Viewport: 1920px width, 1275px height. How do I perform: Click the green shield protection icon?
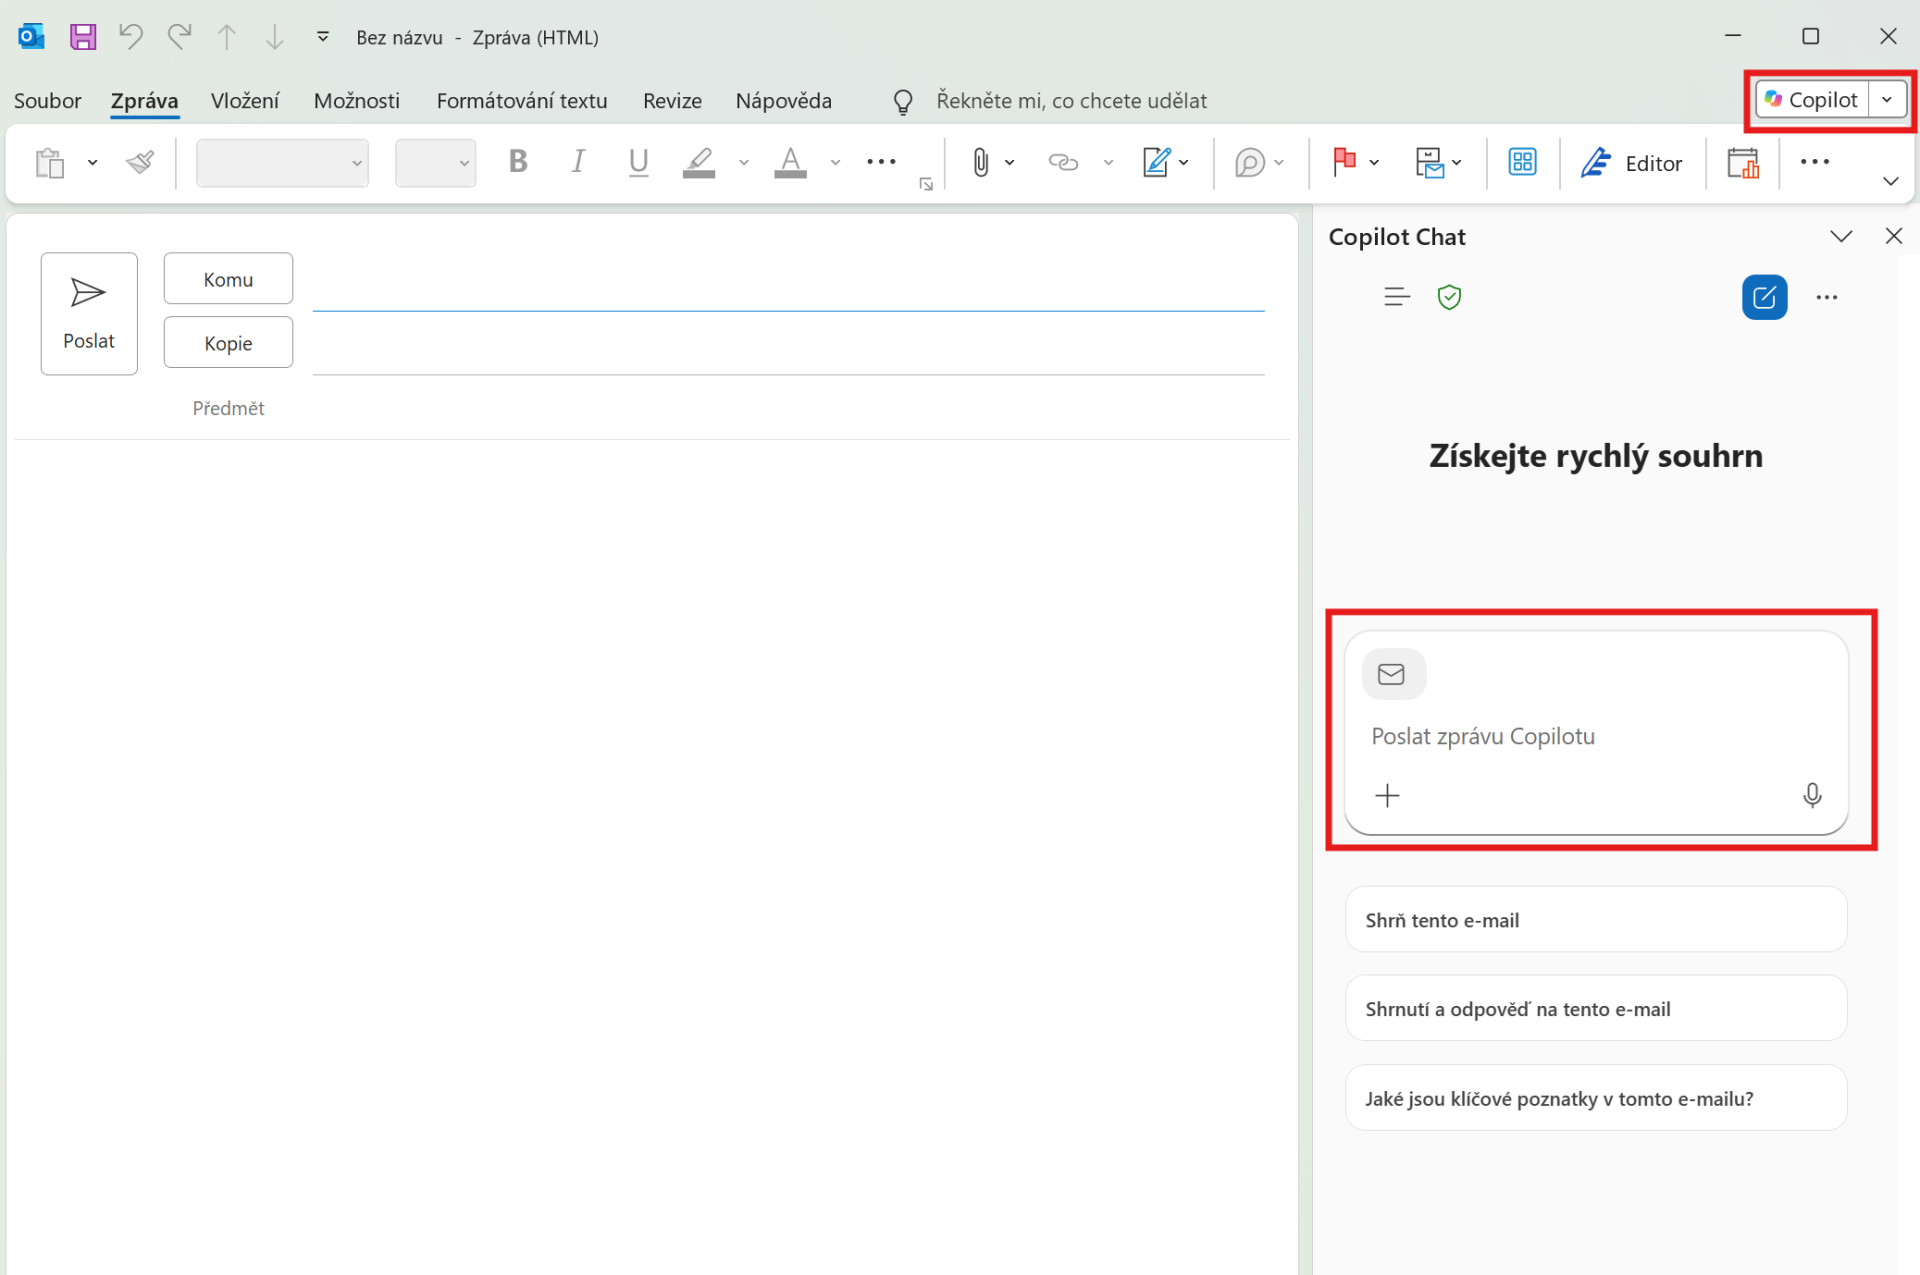tap(1449, 297)
